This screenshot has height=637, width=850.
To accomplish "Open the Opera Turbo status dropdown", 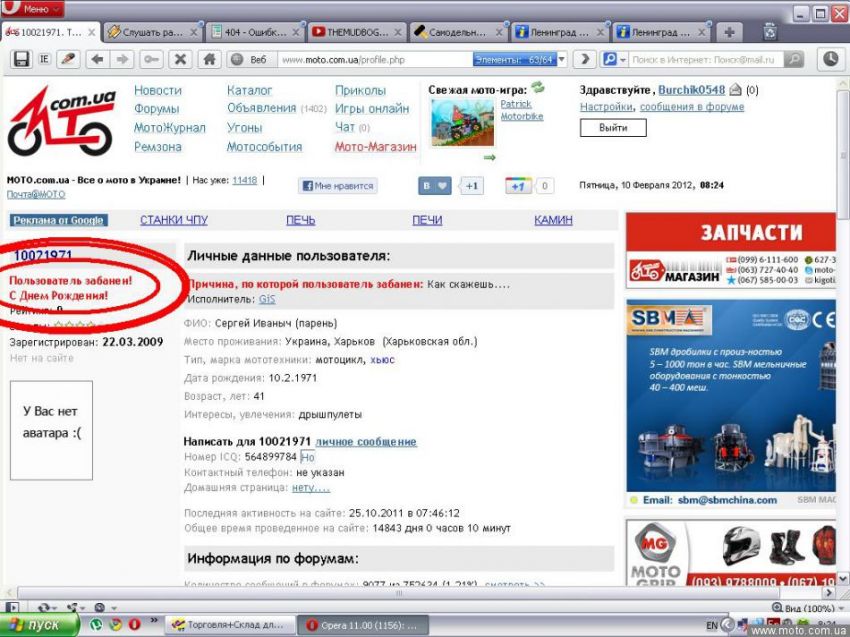I will click(105, 607).
